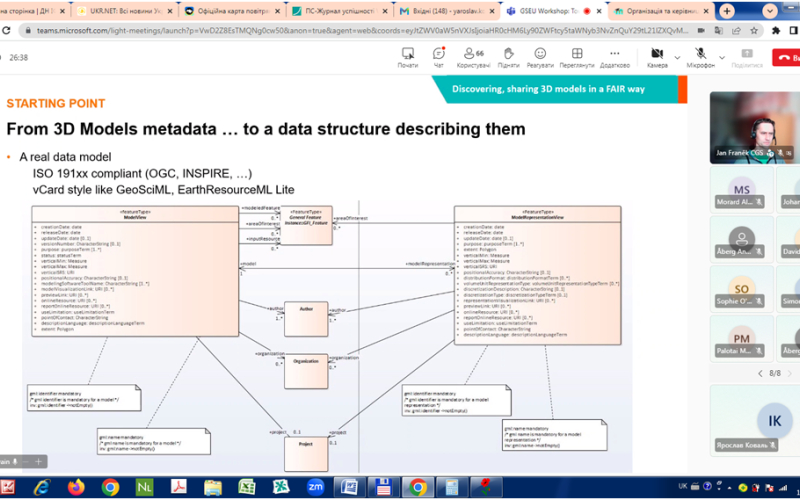
Task: Select the SO Sophie O'... participant tile
Action: coord(741,289)
